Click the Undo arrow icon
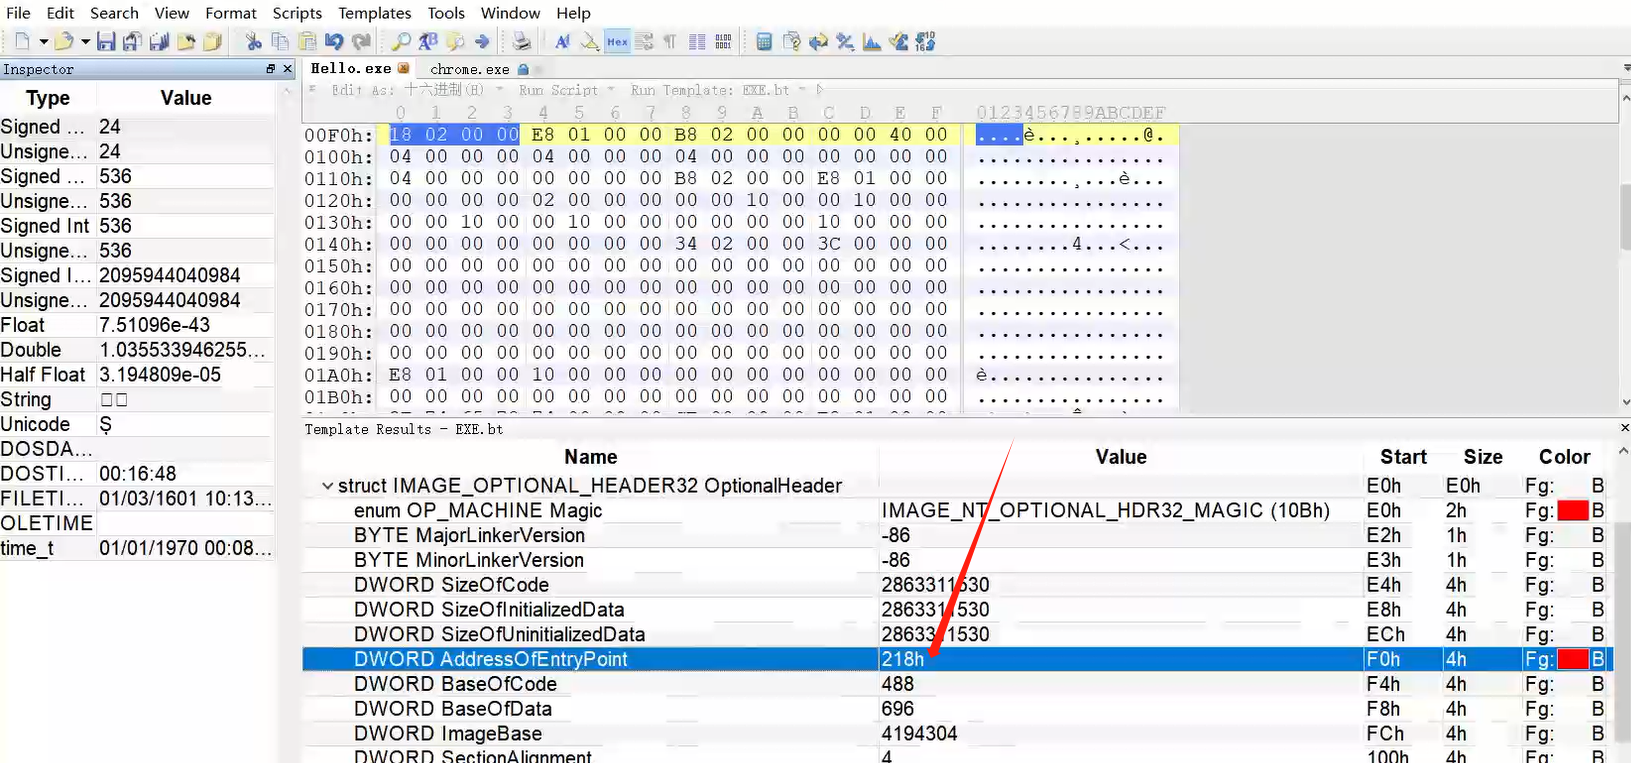This screenshot has height=763, width=1631. 334,41
